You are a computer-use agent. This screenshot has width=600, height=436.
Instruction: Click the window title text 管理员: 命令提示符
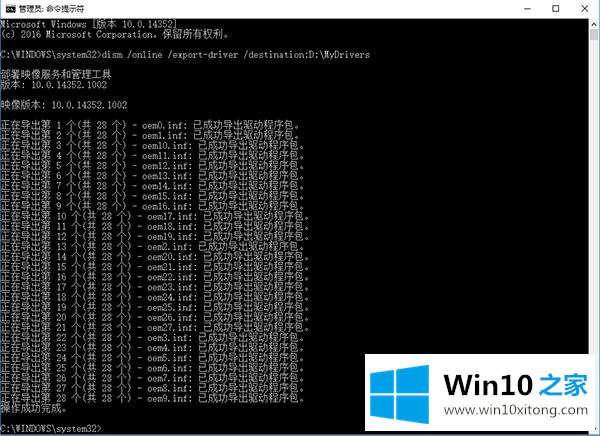(x=51, y=9)
